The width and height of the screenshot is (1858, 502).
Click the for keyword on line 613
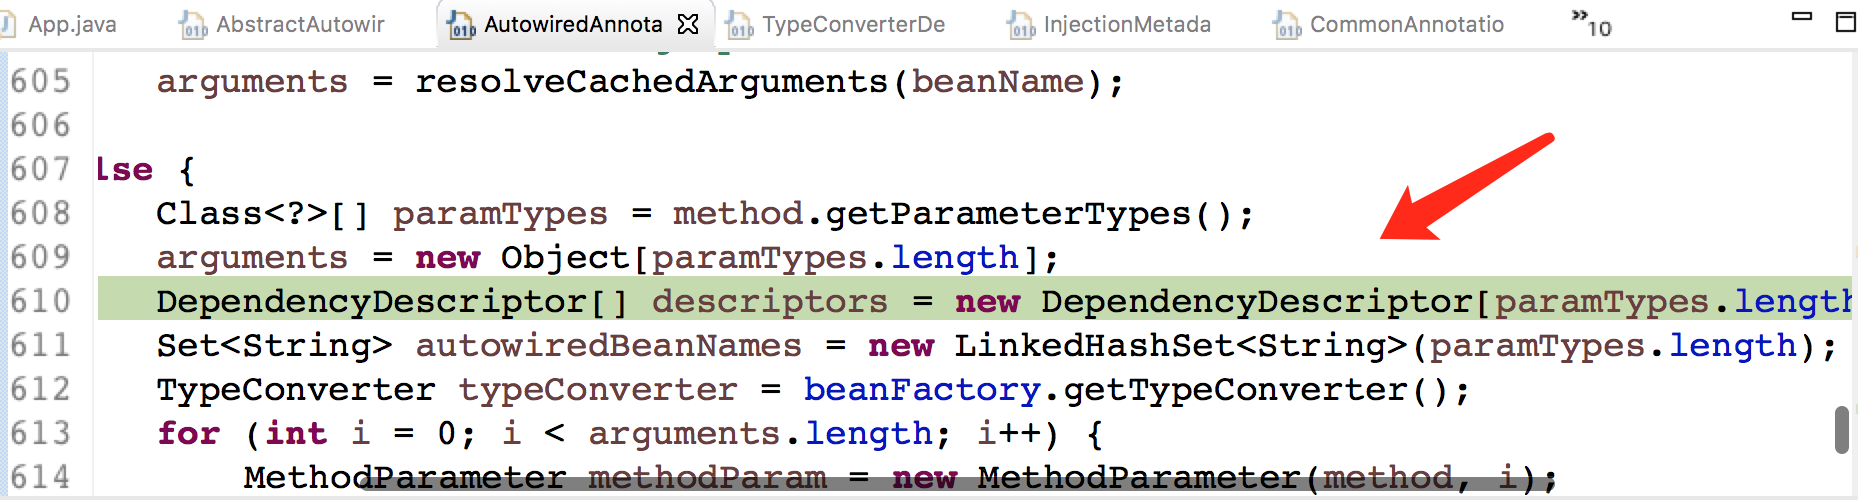click(x=188, y=434)
